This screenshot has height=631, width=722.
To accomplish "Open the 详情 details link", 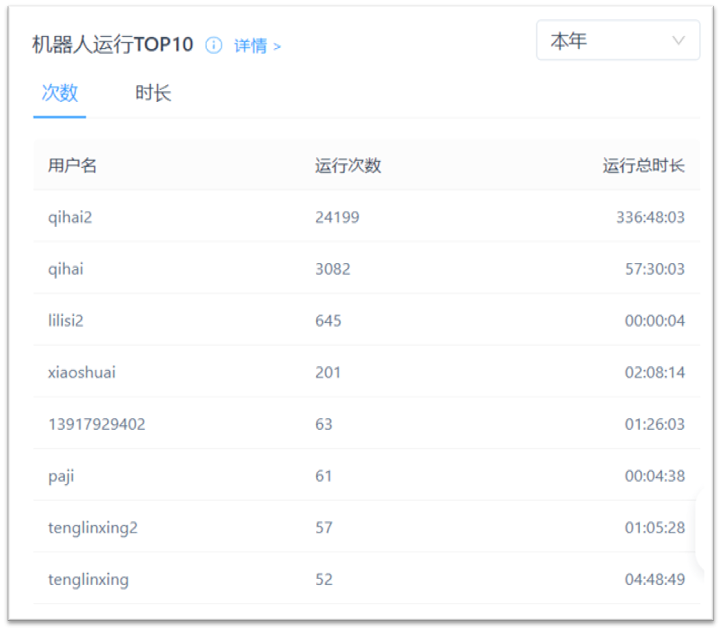I will 257,46.
